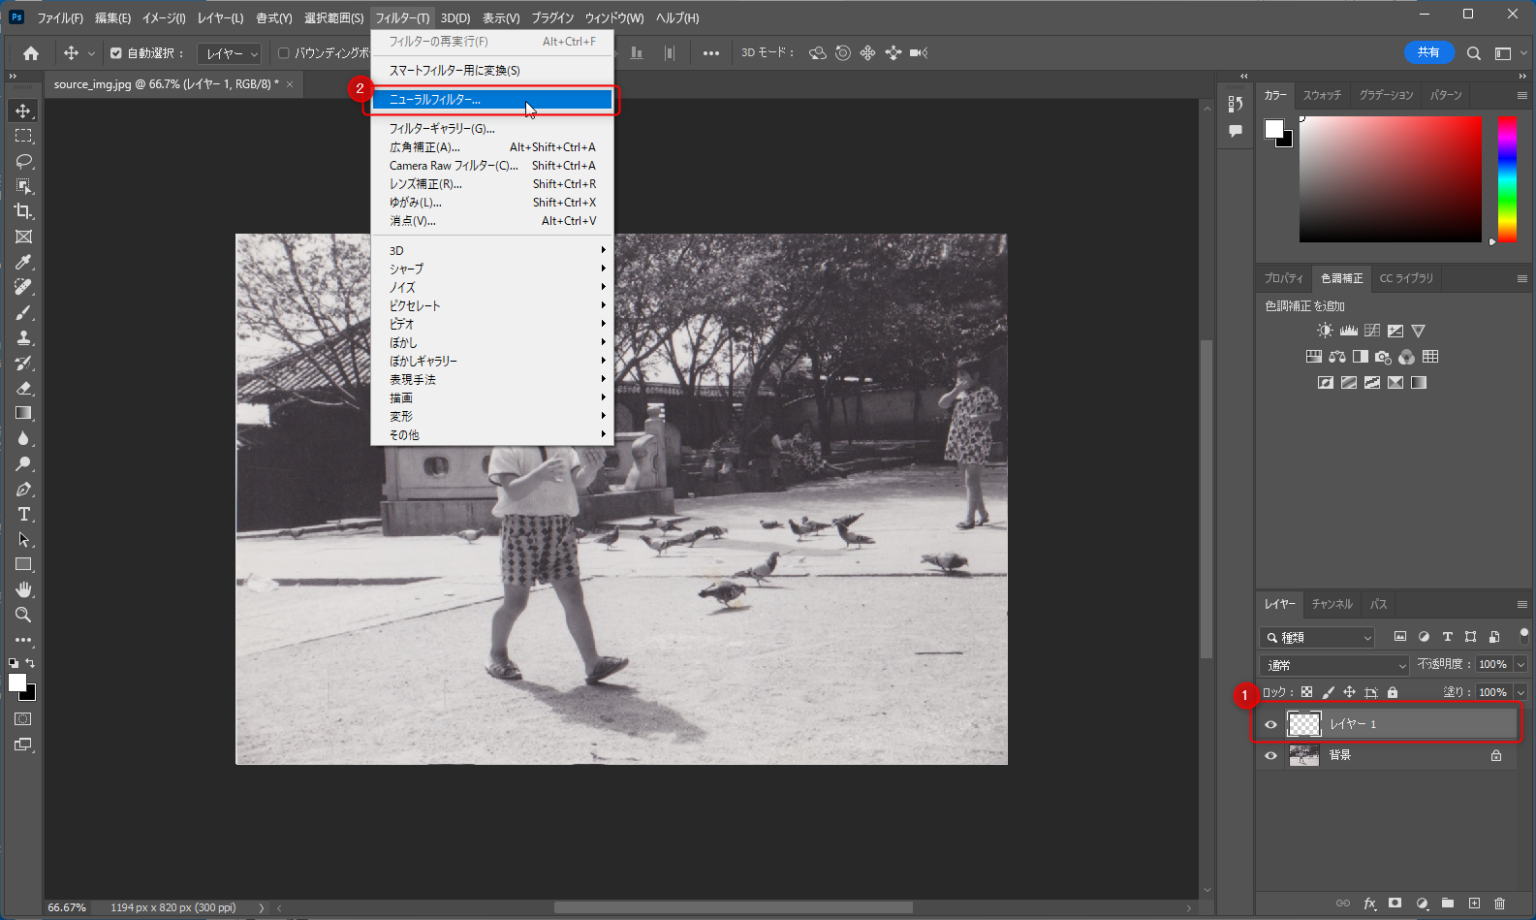Select the Lasso tool
This screenshot has height=920, width=1536.
click(24, 161)
